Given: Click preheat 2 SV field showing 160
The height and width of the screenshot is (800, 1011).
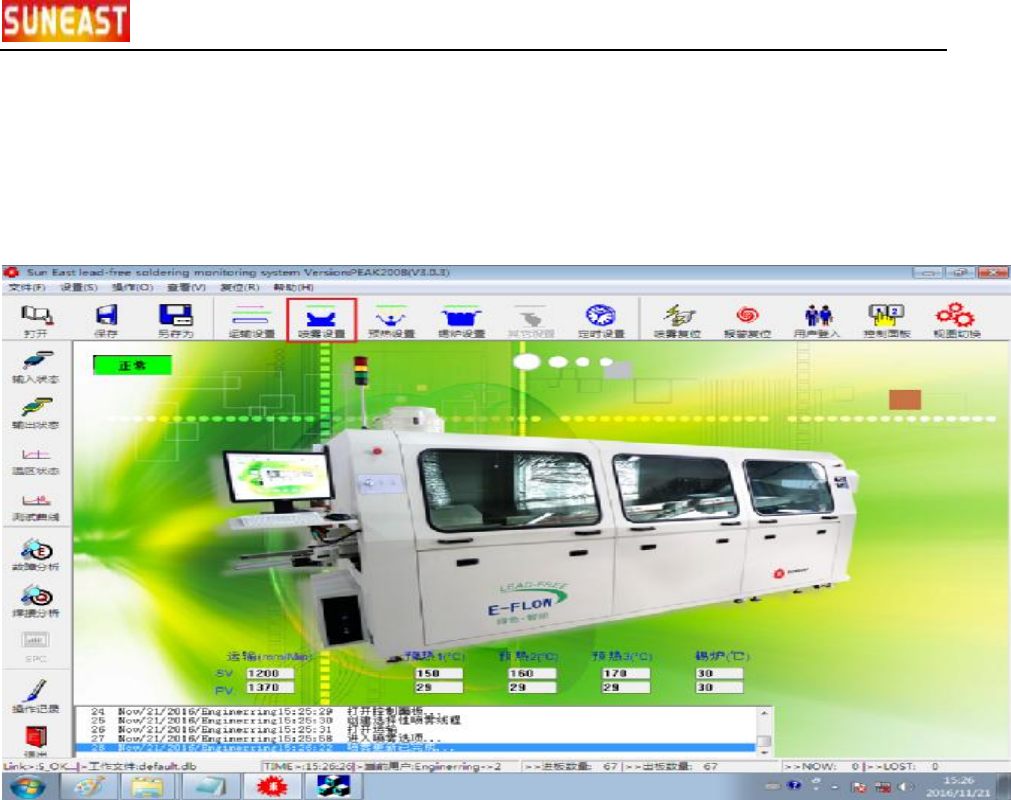Looking at the screenshot, I should click(532, 673).
